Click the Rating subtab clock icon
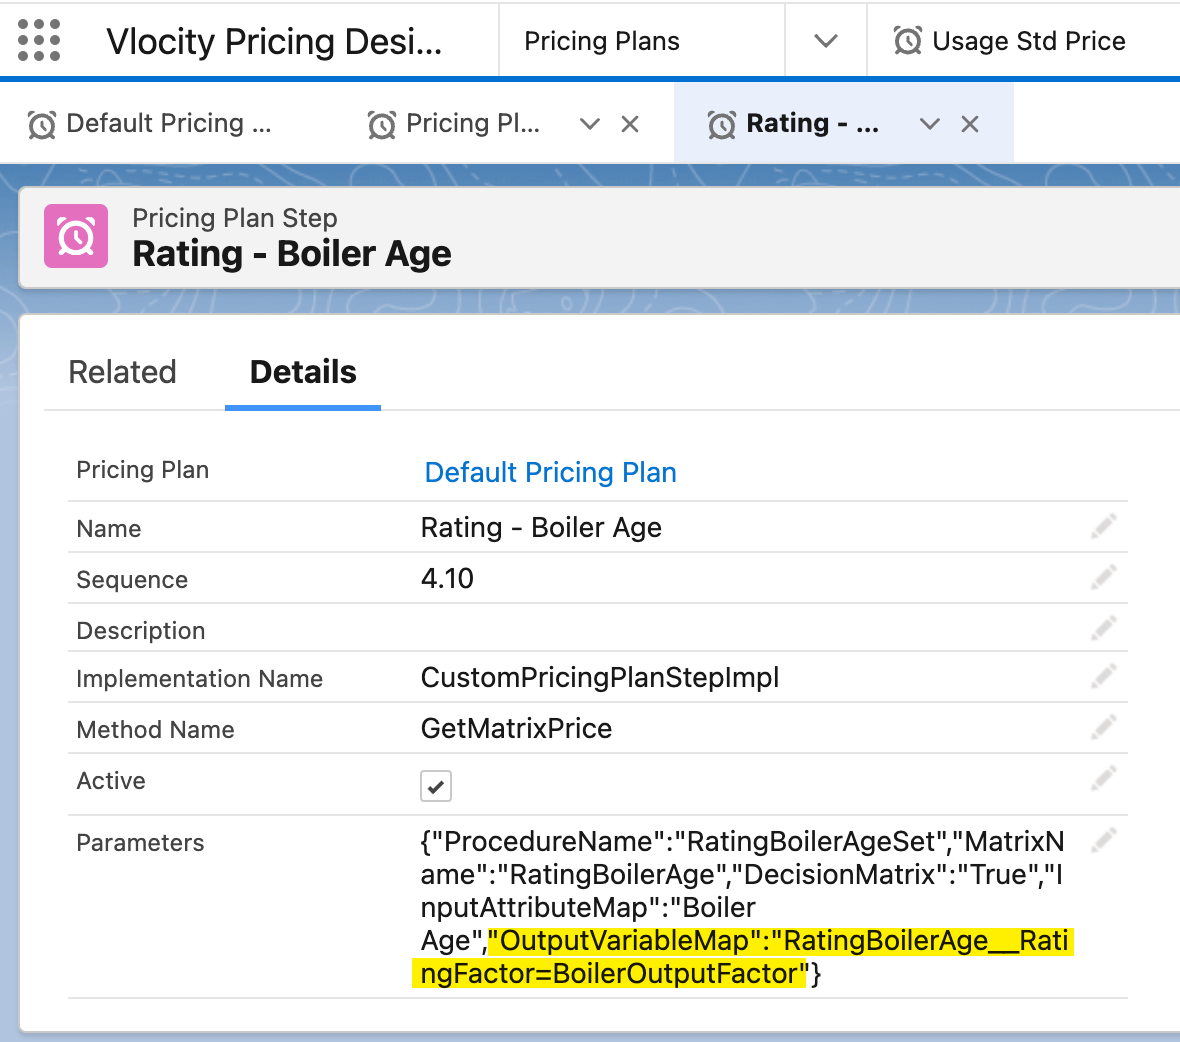Image resolution: width=1180 pixels, height=1042 pixels. [x=722, y=125]
